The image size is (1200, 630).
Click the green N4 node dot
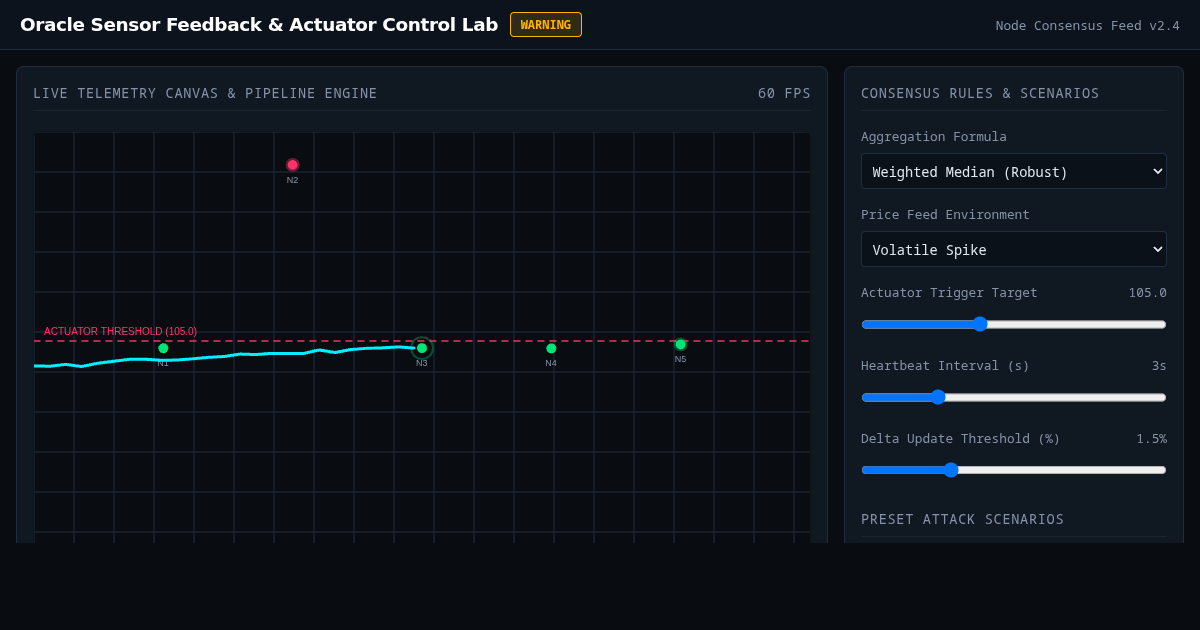[551, 348]
